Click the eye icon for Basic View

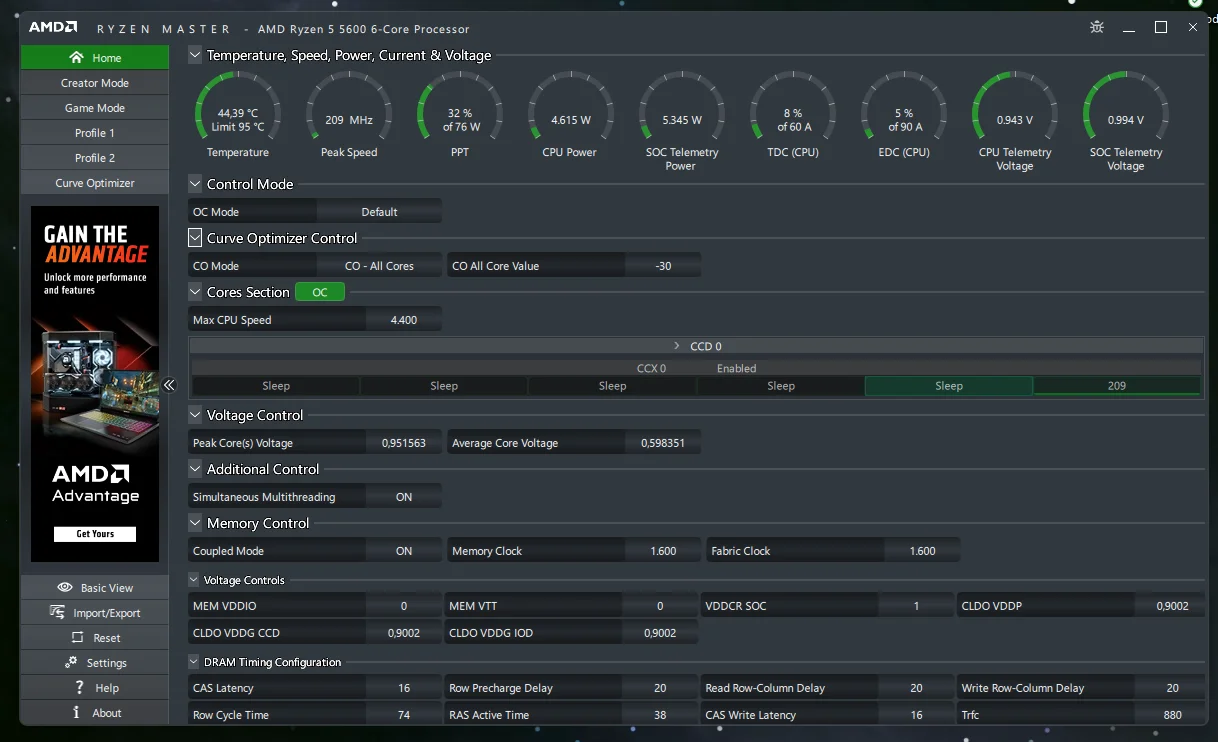tap(65, 588)
